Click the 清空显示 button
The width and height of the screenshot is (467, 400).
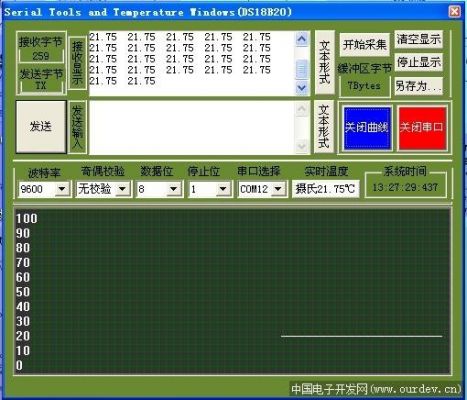point(419,40)
